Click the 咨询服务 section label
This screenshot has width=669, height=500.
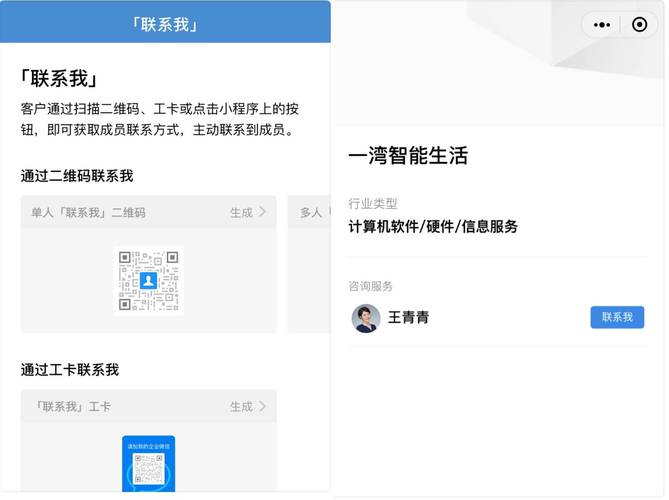click(x=371, y=285)
